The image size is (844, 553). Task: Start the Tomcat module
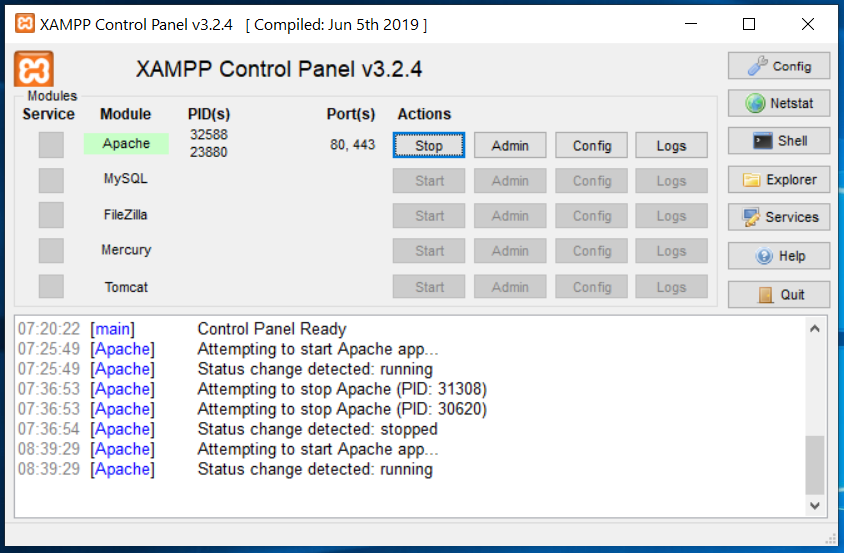point(428,287)
